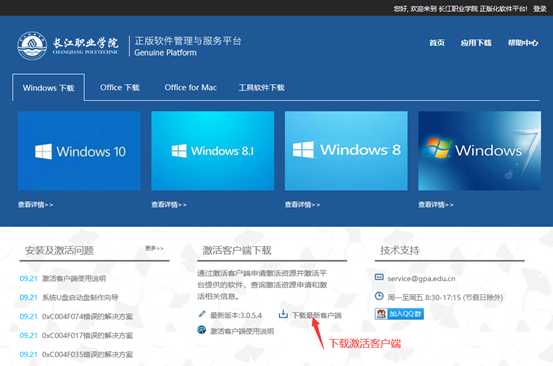Click the download icon for 下载最新客户端

click(x=283, y=314)
